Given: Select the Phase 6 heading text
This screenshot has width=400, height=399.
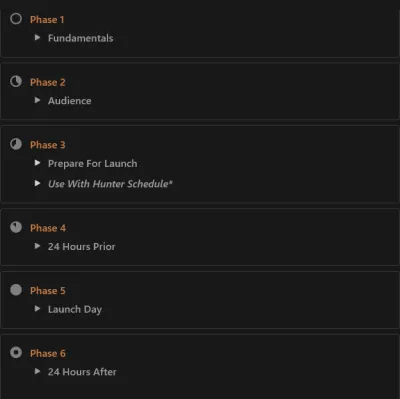Looking at the screenshot, I should [48, 353].
